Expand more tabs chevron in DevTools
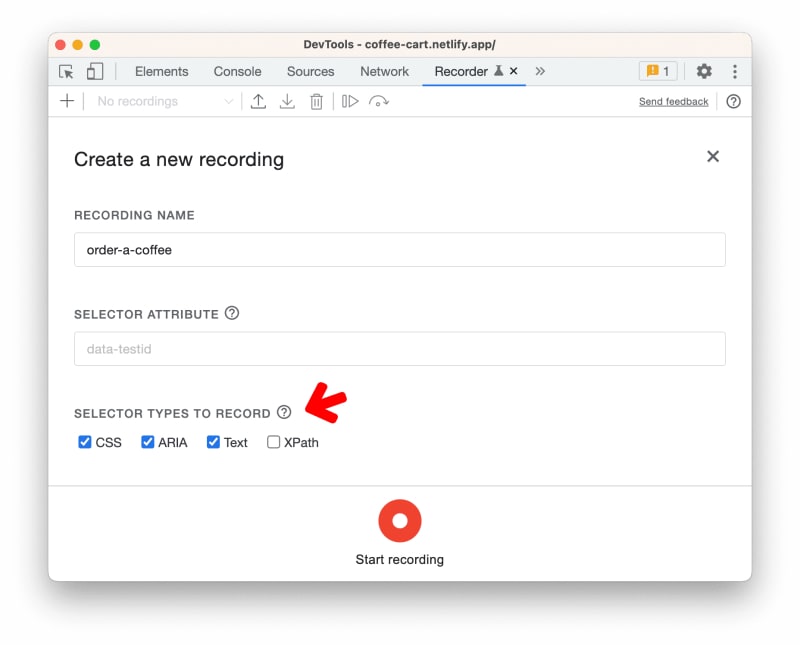This screenshot has height=645, width=800. [x=540, y=72]
